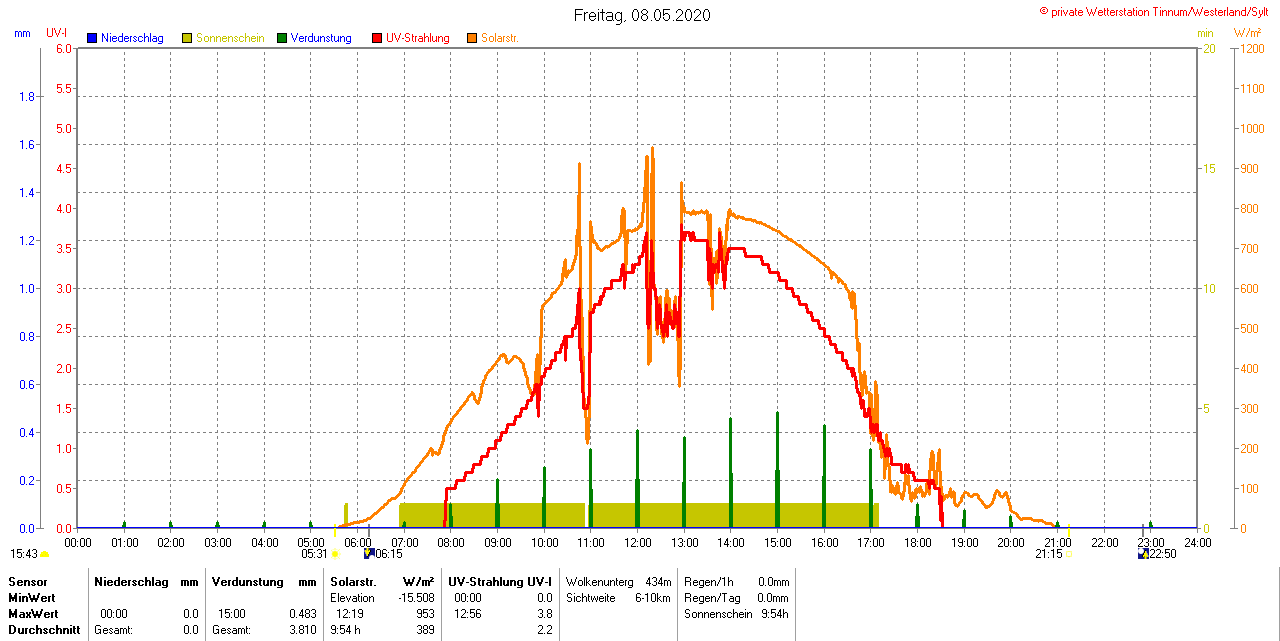Click the sunrise icon beside 05:31

(x=335, y=554)
